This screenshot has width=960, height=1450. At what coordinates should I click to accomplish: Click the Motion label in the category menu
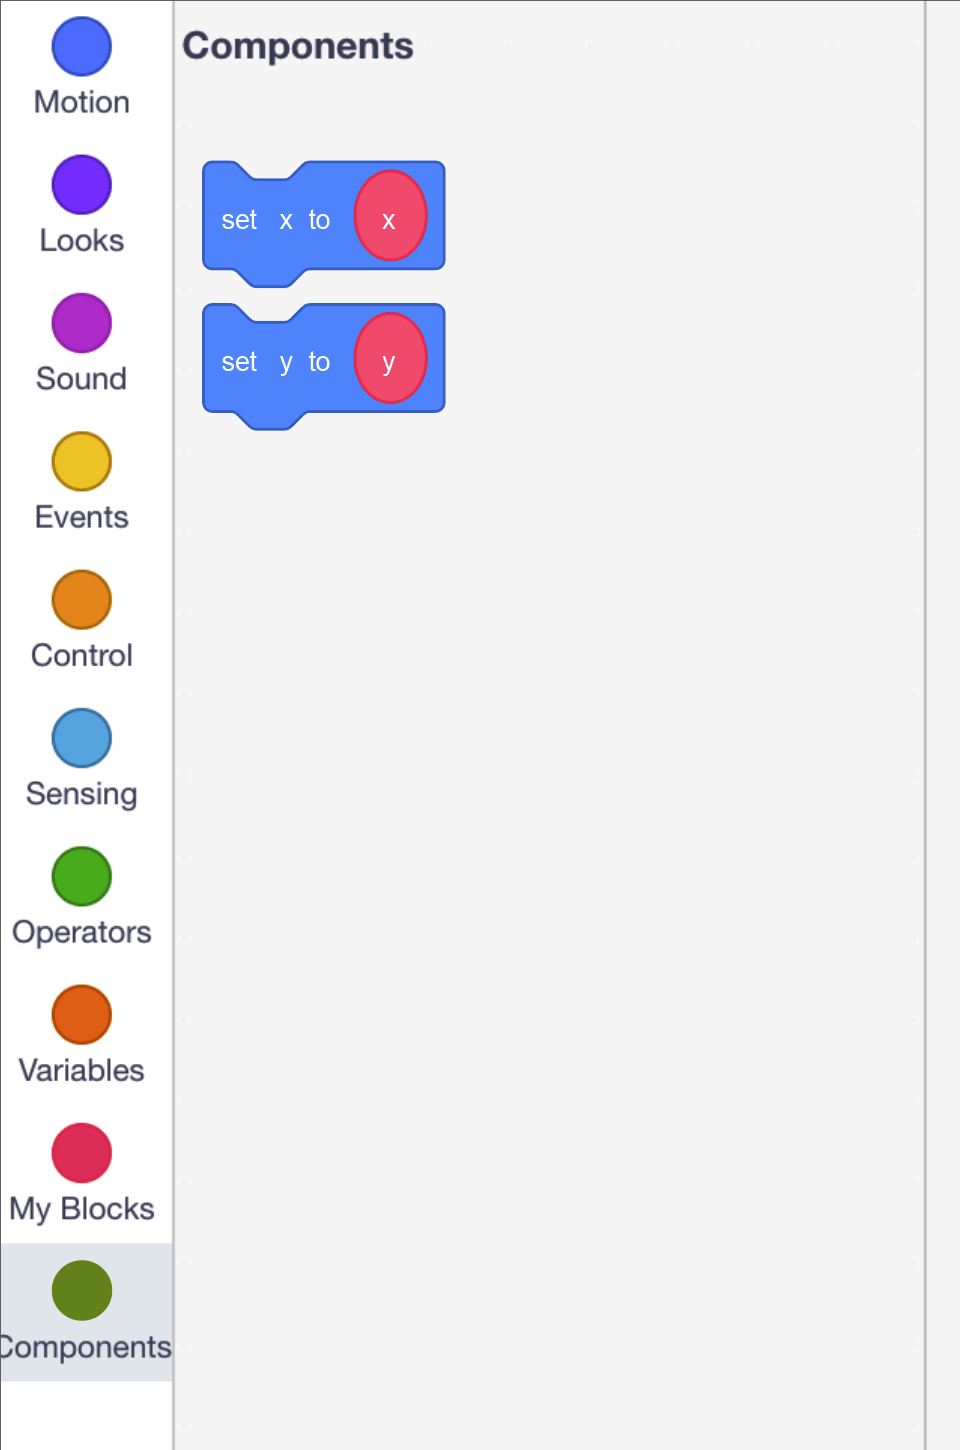(81, 102)
